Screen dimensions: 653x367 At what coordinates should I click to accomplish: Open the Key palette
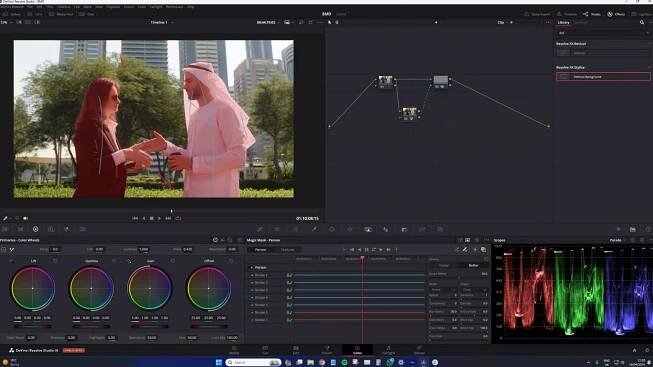[404, 229]
